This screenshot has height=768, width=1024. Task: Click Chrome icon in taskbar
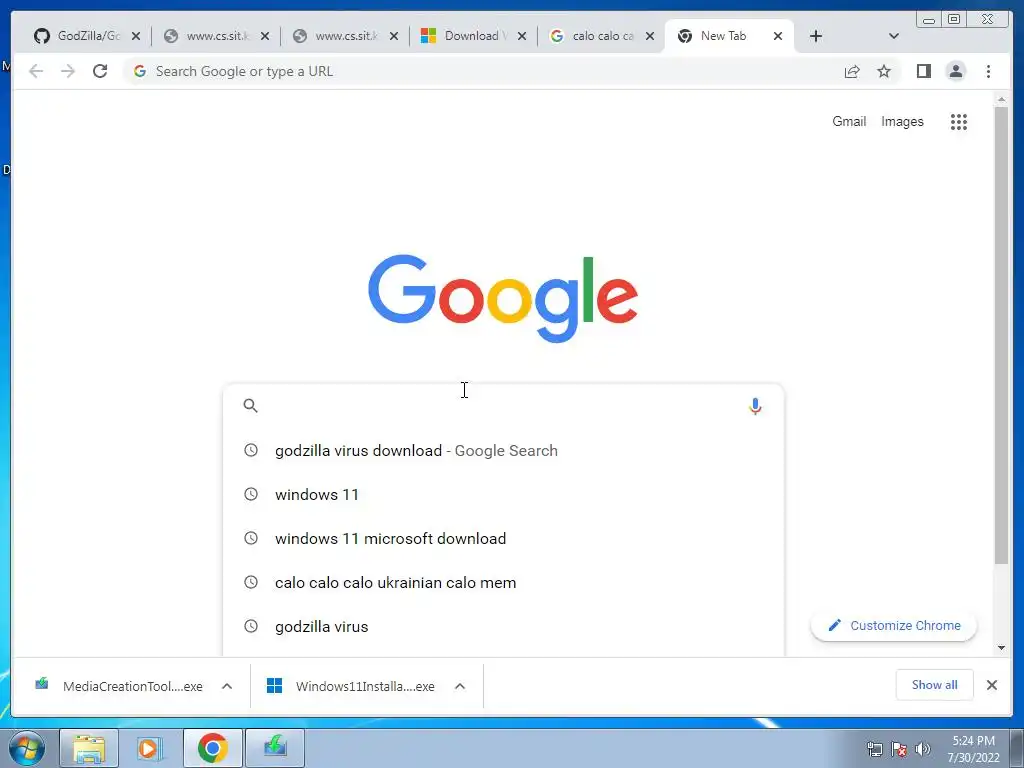click(212, 748)
